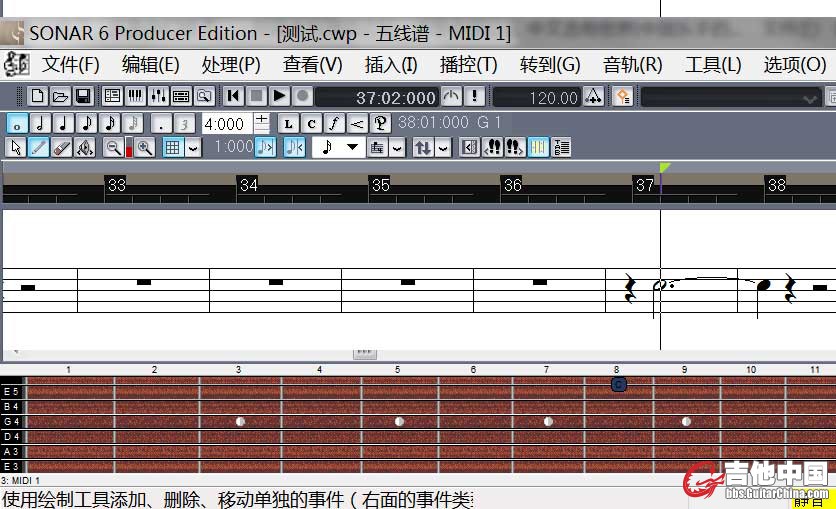The image size is (836, 509).
Task: Select whole note duration
Action: (x=17, y=123)
